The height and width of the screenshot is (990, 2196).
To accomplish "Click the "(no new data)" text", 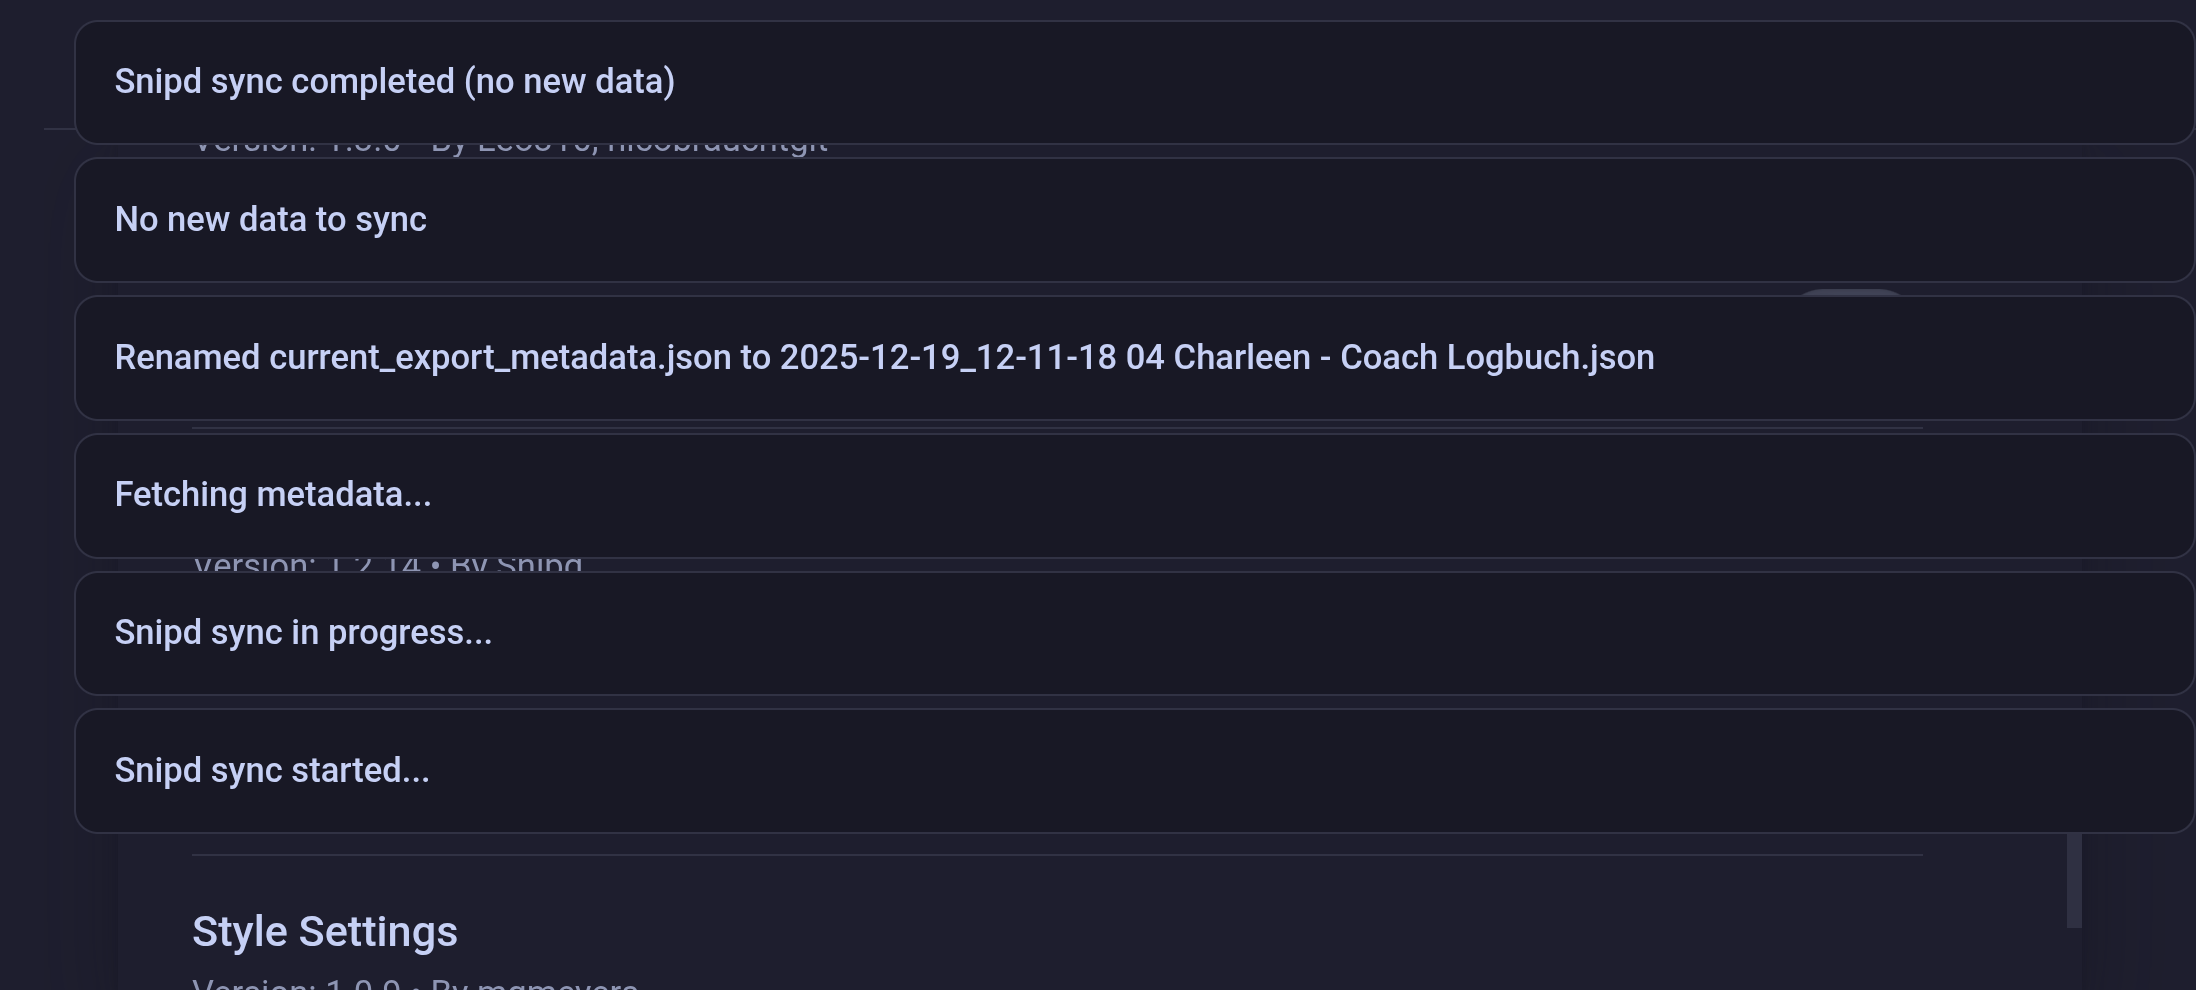I will (570, 82).
